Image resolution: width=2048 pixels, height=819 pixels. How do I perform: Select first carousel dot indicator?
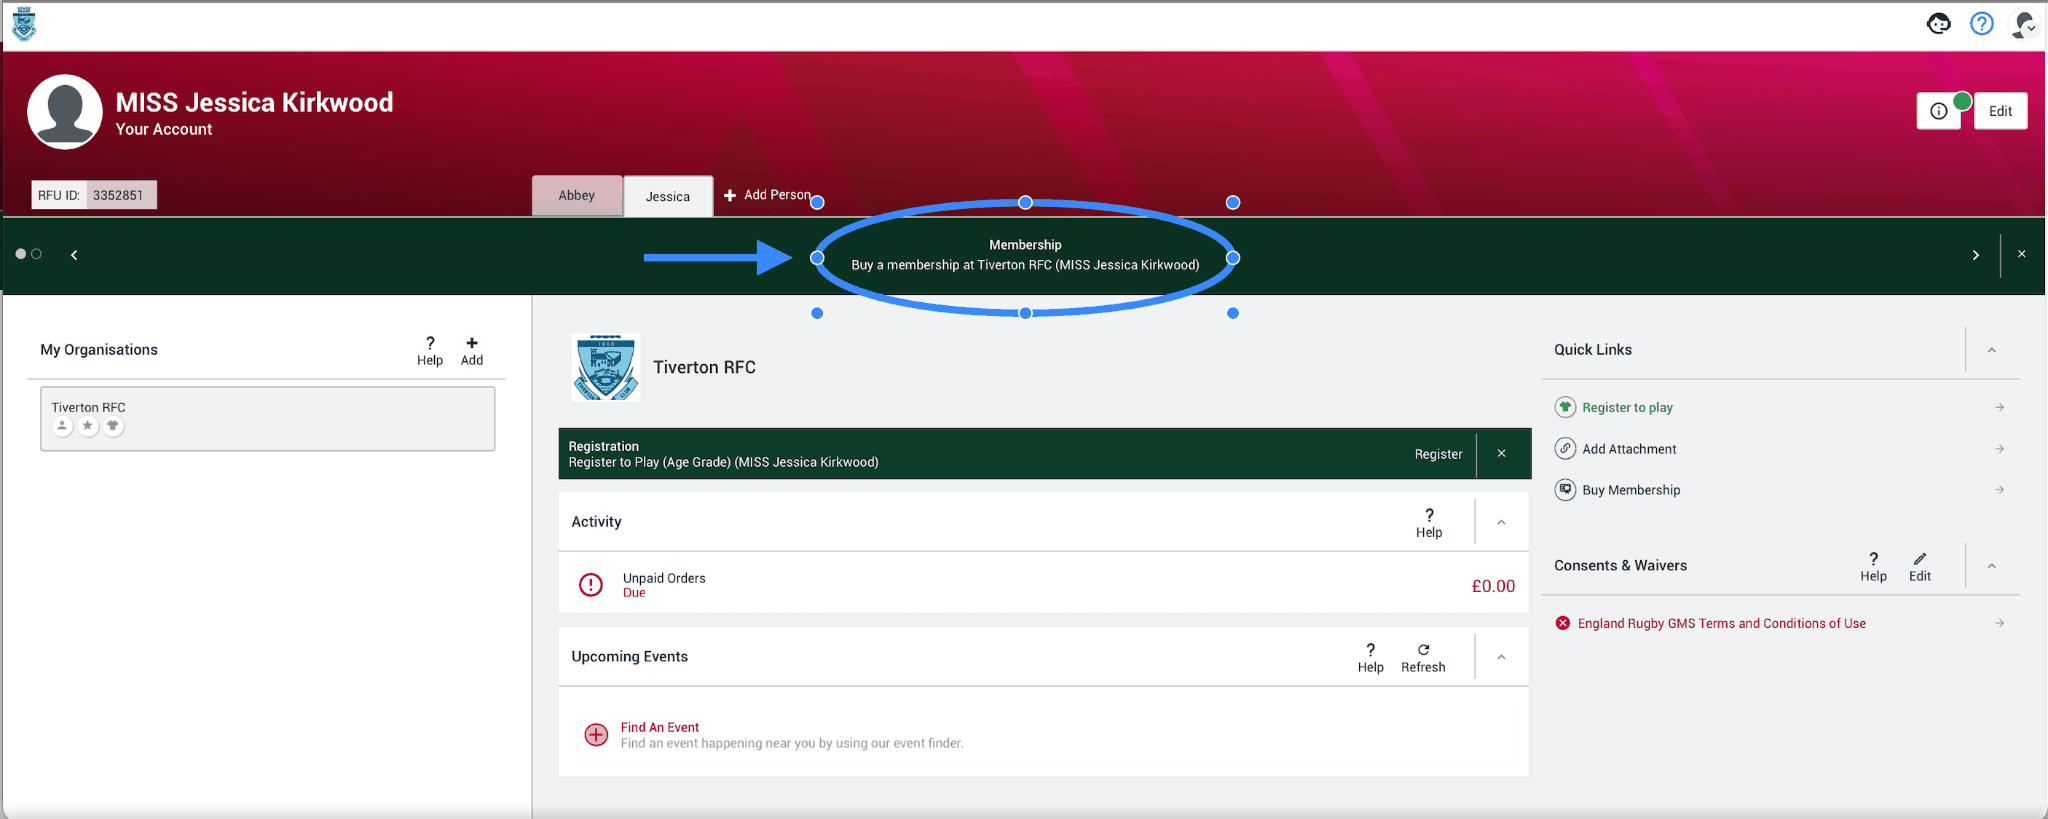pyautogui.click(x=20, y=254)
